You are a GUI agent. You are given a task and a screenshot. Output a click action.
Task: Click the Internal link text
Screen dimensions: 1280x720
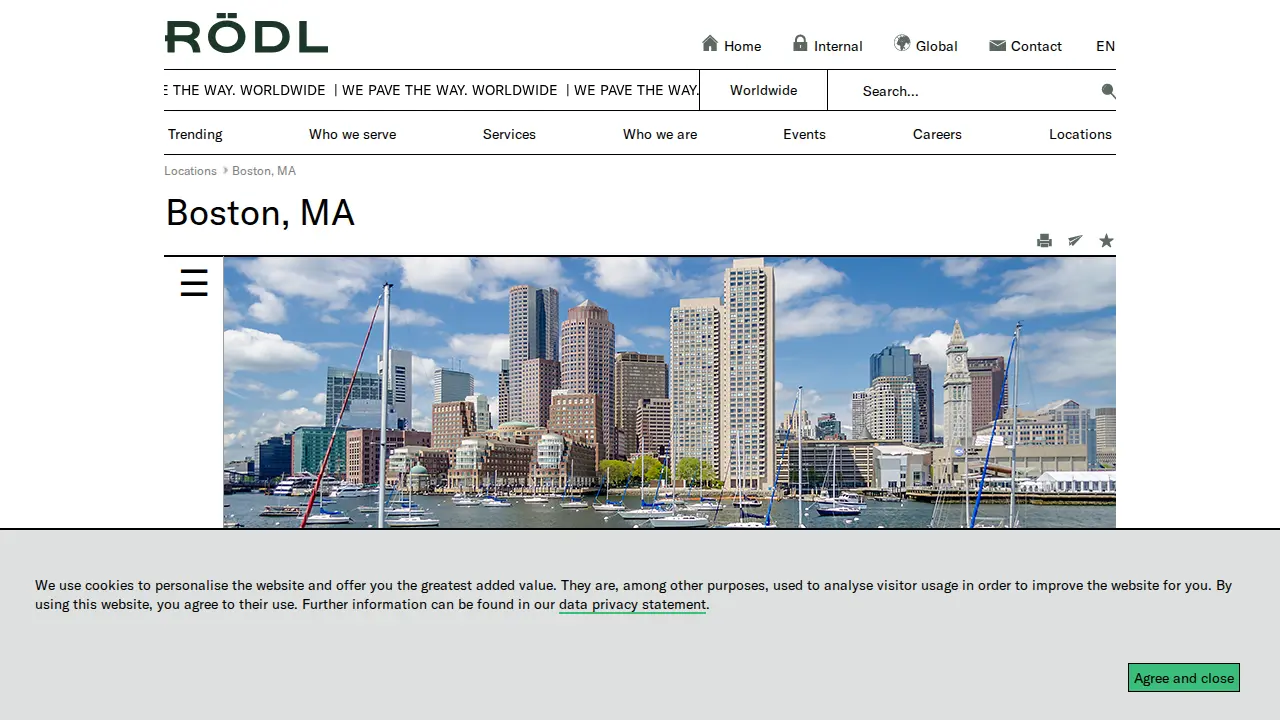838,46
